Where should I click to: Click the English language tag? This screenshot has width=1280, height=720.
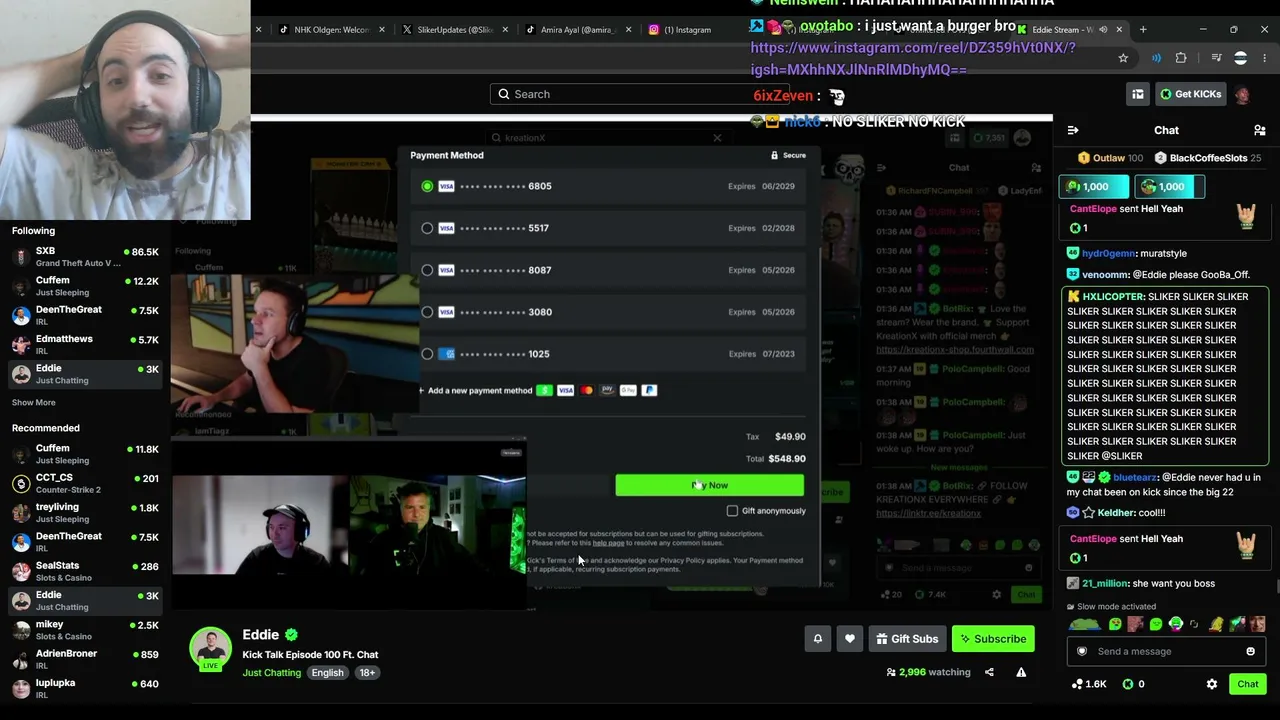coord(327,673)
